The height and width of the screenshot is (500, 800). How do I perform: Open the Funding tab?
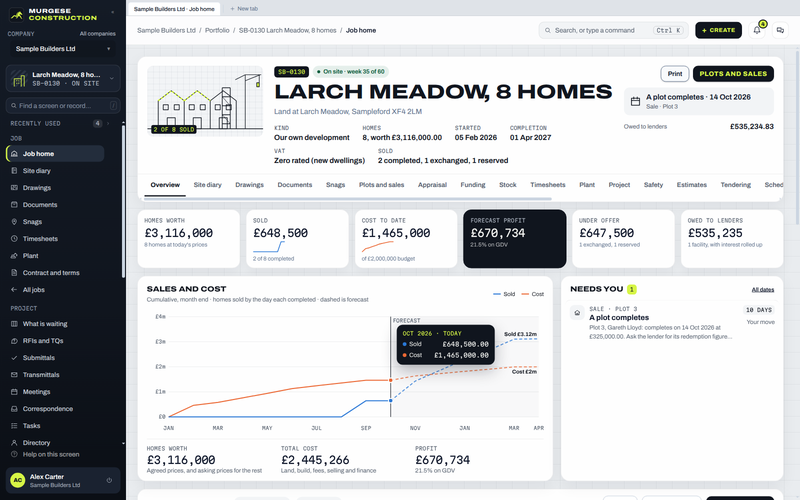472,185
